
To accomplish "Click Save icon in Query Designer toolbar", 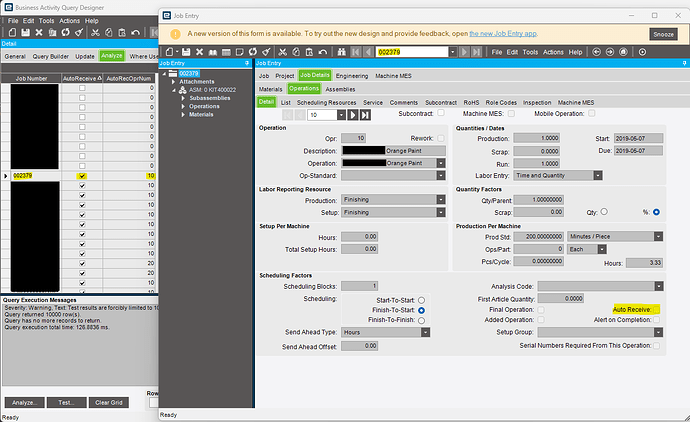I will (26, 32).
